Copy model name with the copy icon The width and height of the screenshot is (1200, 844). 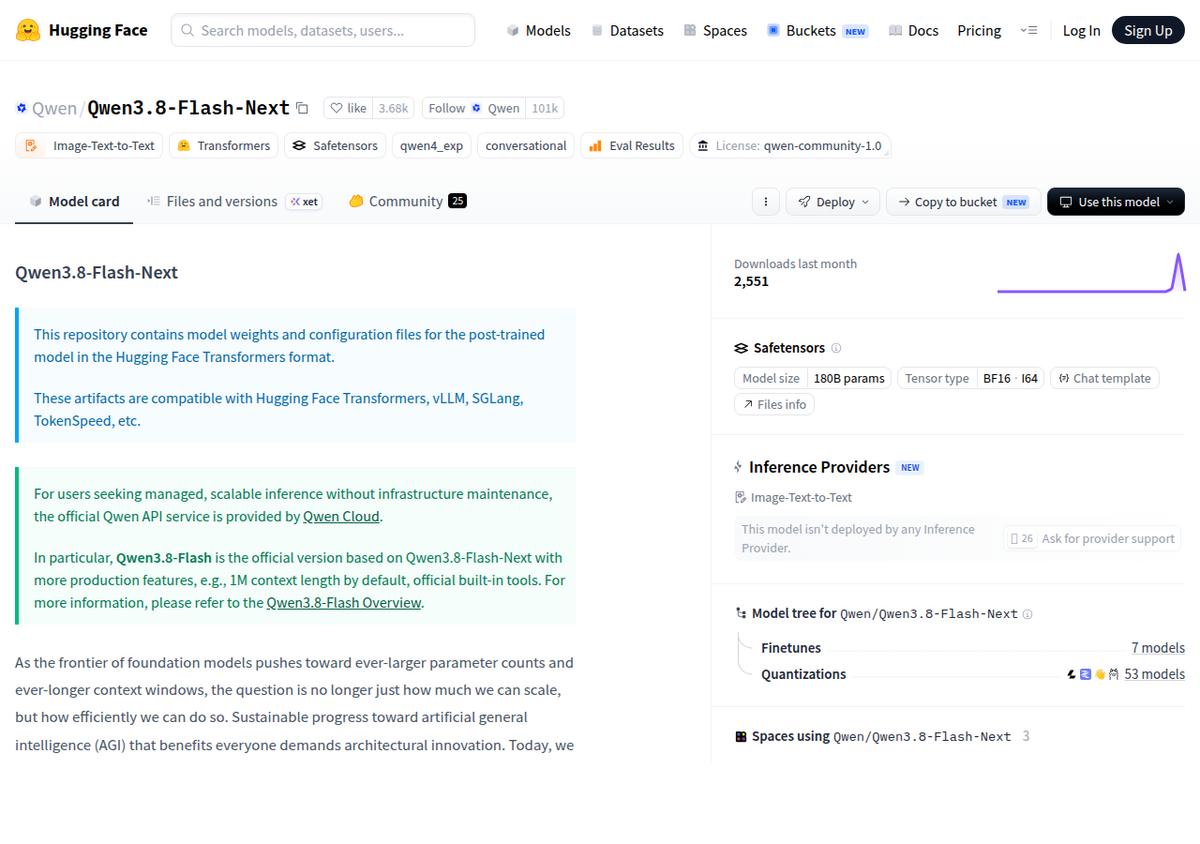point(303,108)
